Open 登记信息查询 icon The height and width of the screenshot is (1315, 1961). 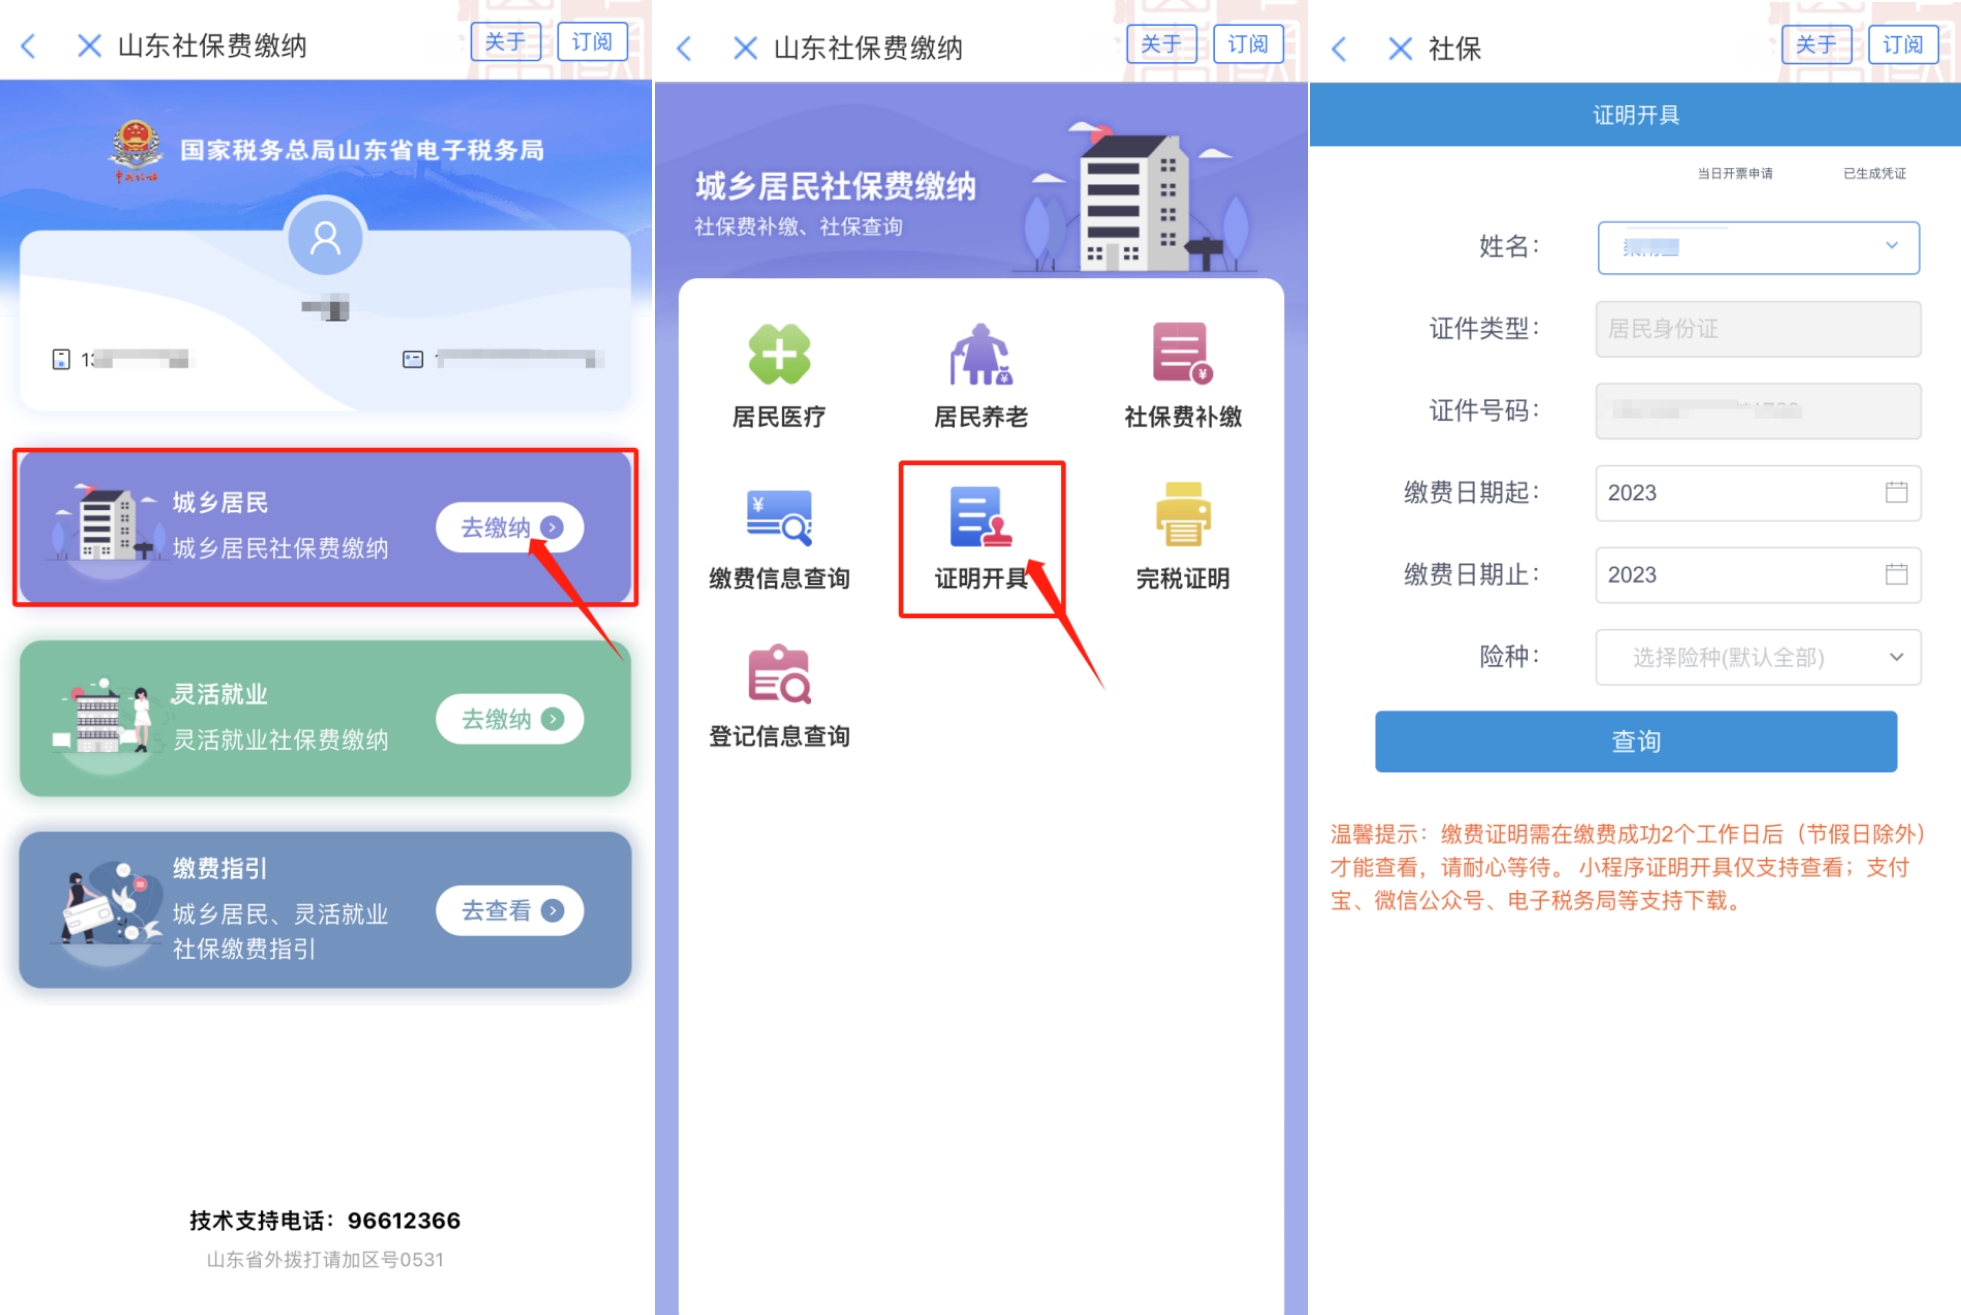click(x=779, y=675)
